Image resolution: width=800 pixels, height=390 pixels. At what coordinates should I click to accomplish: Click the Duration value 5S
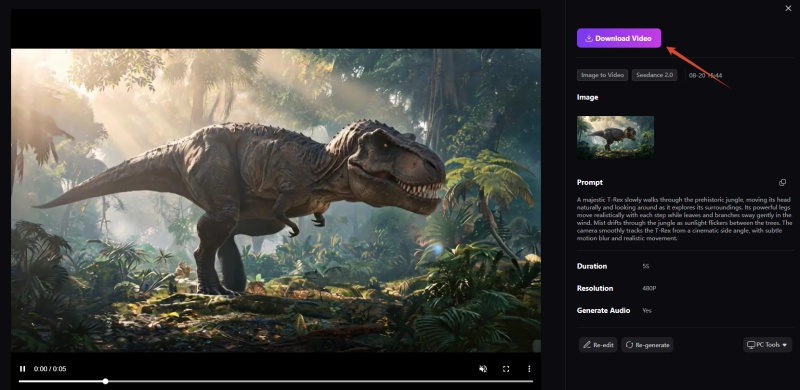click(x=646, y=266)
